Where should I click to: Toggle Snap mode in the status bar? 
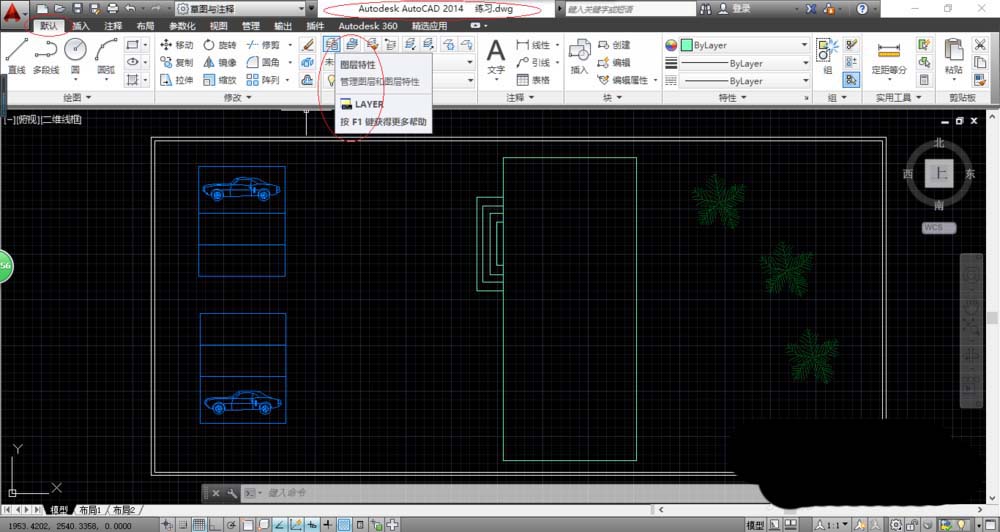pyautogui.click(x=182, y=526)
